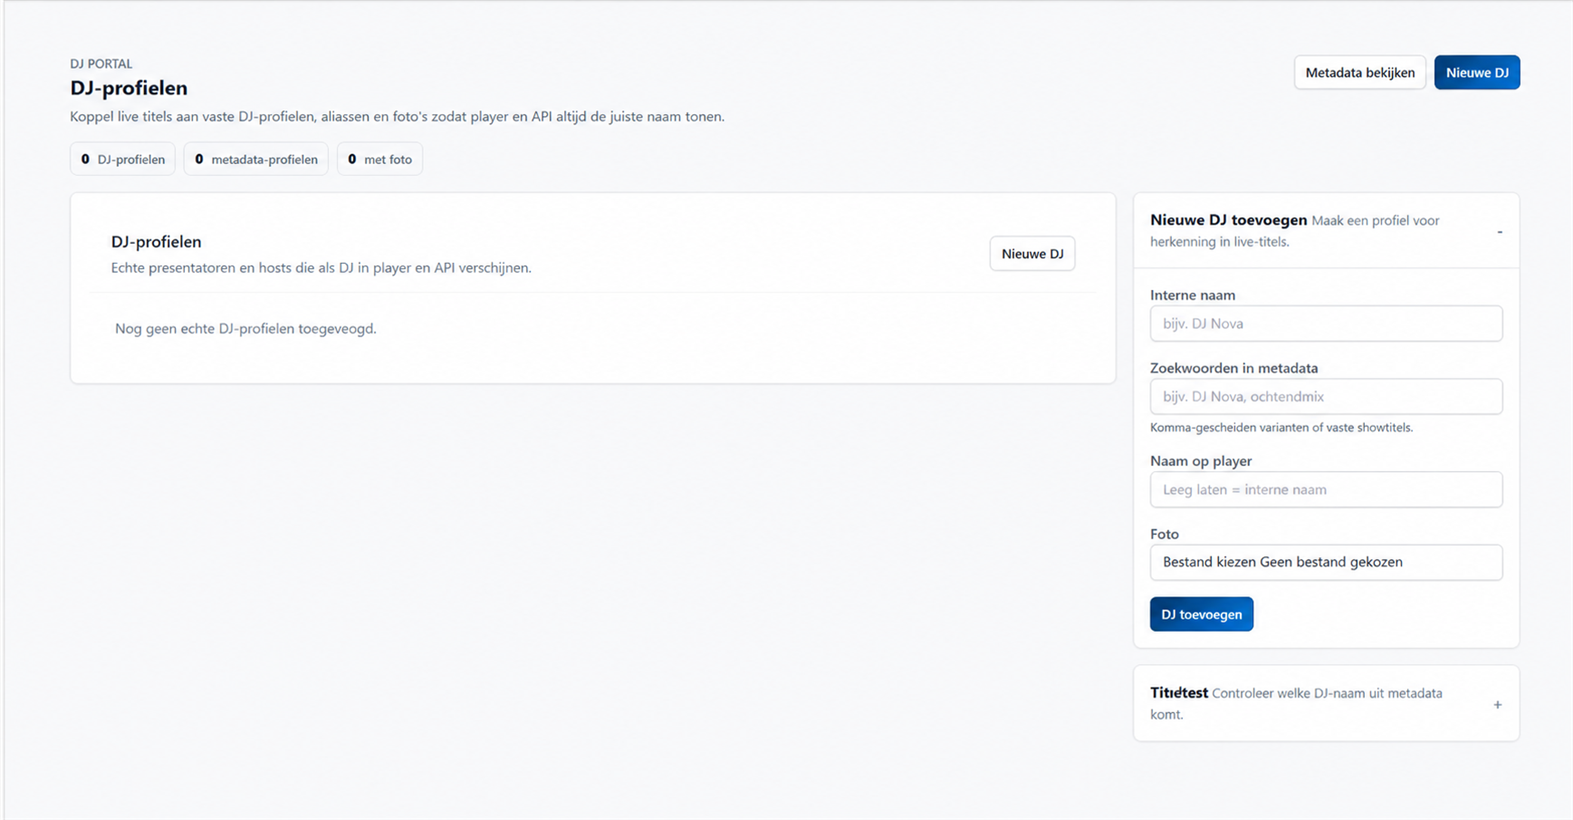Click Zoekwoorden in metadata field

pos(1326,396)
